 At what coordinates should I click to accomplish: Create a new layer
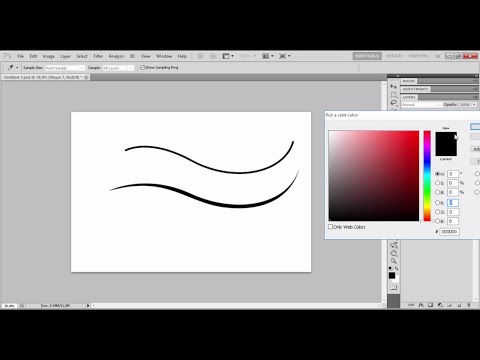pyautogui.click(x=459, y=305)
